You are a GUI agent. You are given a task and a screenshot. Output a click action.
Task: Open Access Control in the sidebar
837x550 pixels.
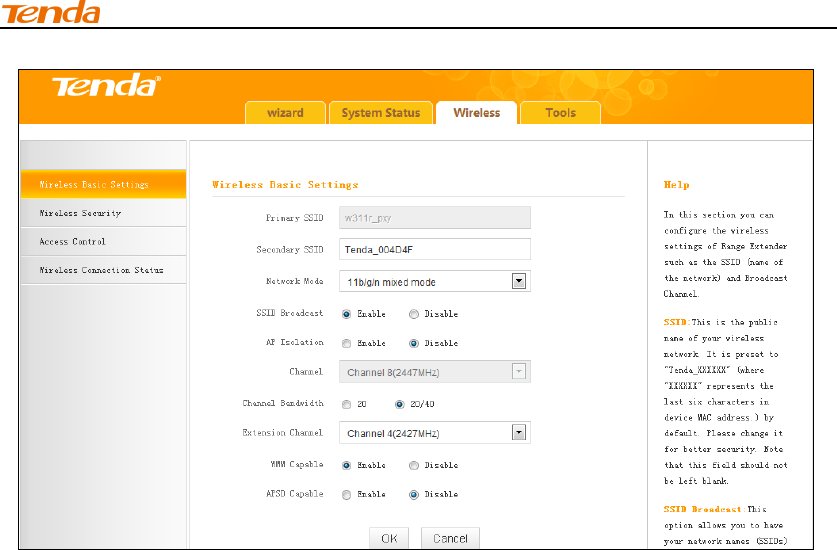(104, 241)
